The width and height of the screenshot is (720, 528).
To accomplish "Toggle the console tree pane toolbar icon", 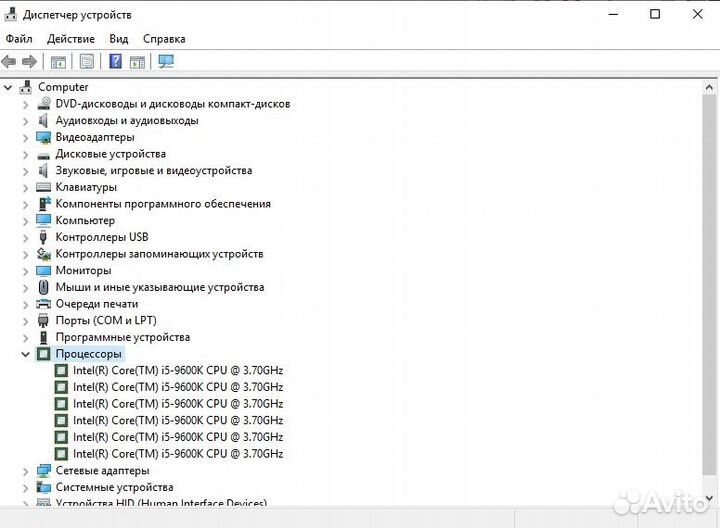I will (58, 62).
